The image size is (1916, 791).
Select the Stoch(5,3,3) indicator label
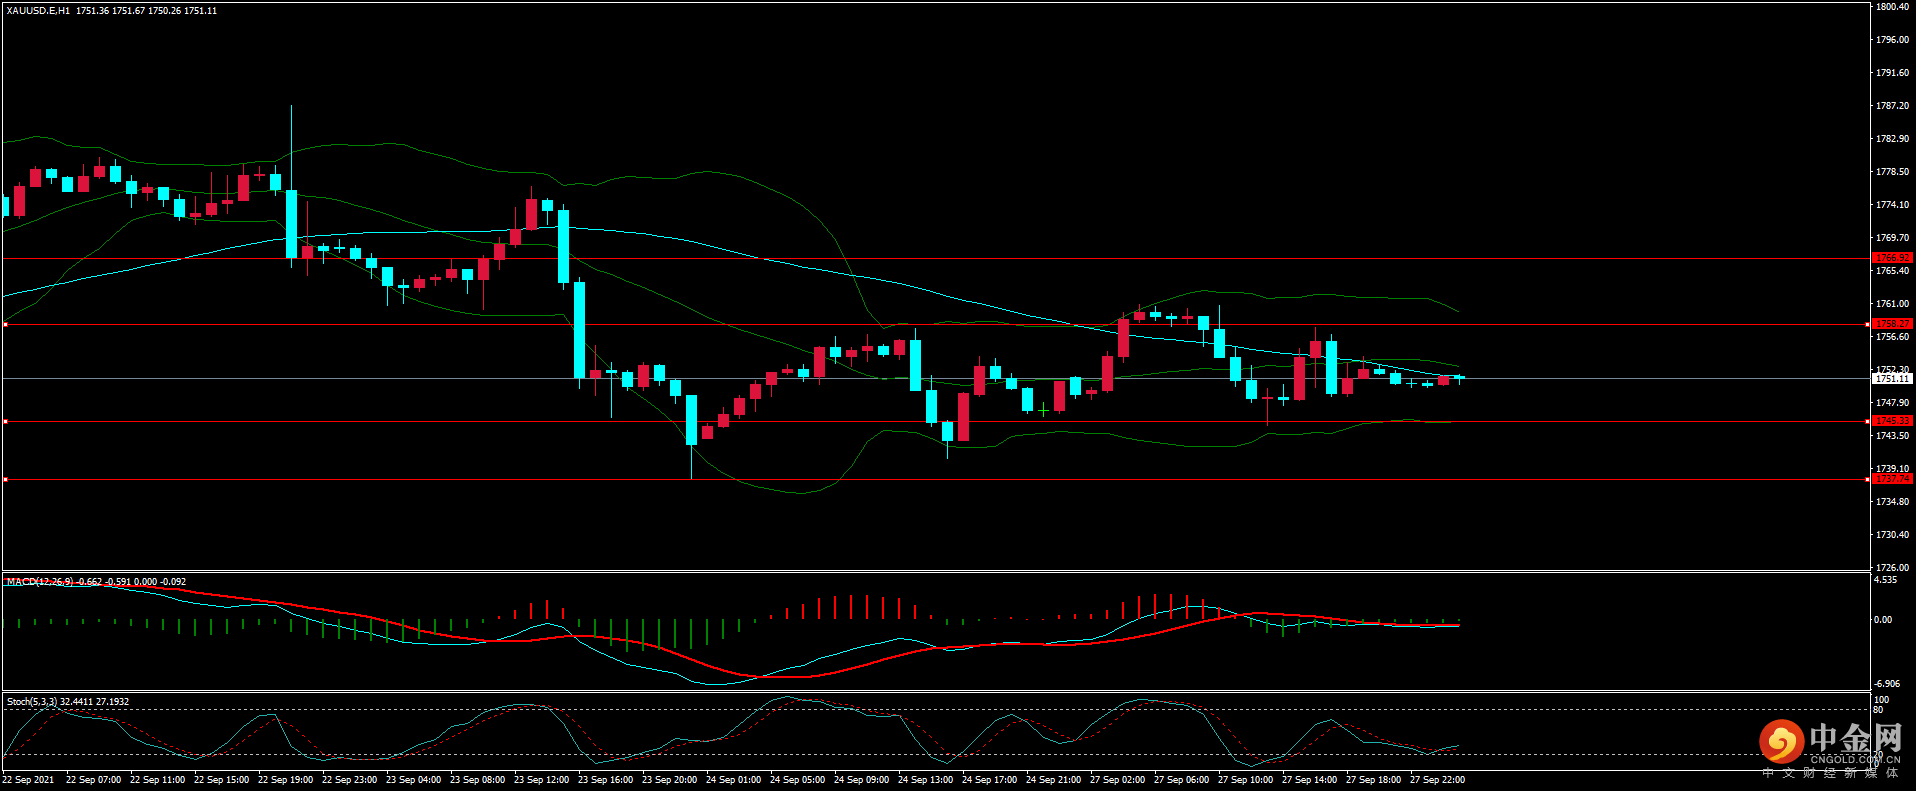coord(33,702)
